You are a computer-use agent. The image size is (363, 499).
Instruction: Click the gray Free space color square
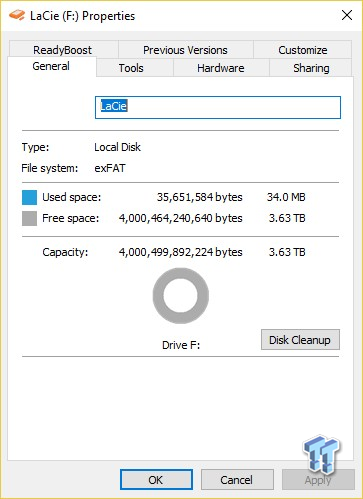pos(29,219)
